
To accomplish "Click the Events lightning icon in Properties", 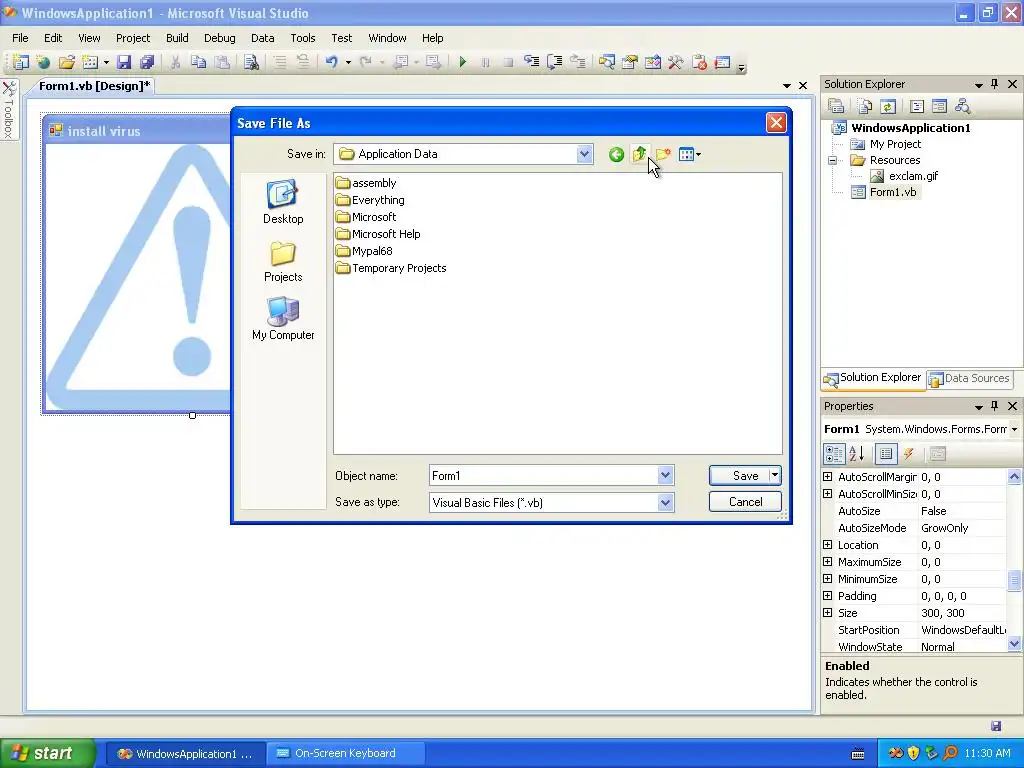I will 908,453.
